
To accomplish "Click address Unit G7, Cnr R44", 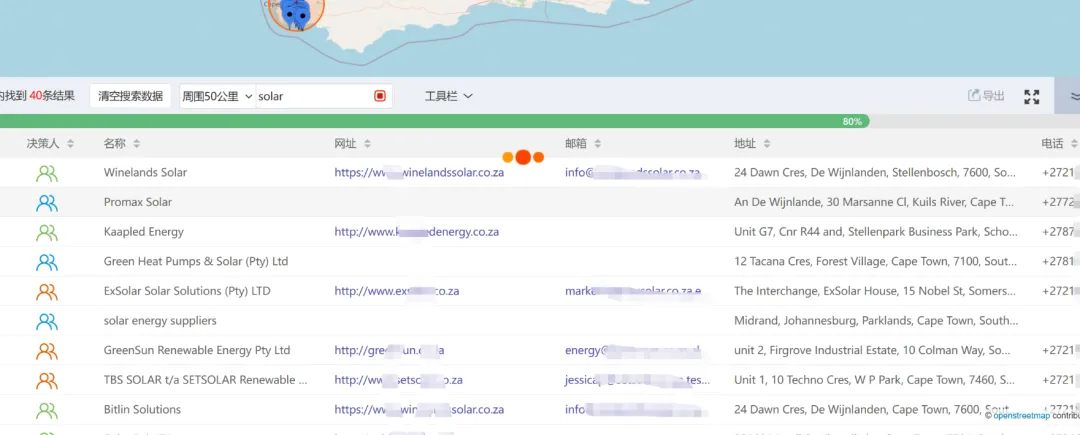I will click(x=875, y=232).
